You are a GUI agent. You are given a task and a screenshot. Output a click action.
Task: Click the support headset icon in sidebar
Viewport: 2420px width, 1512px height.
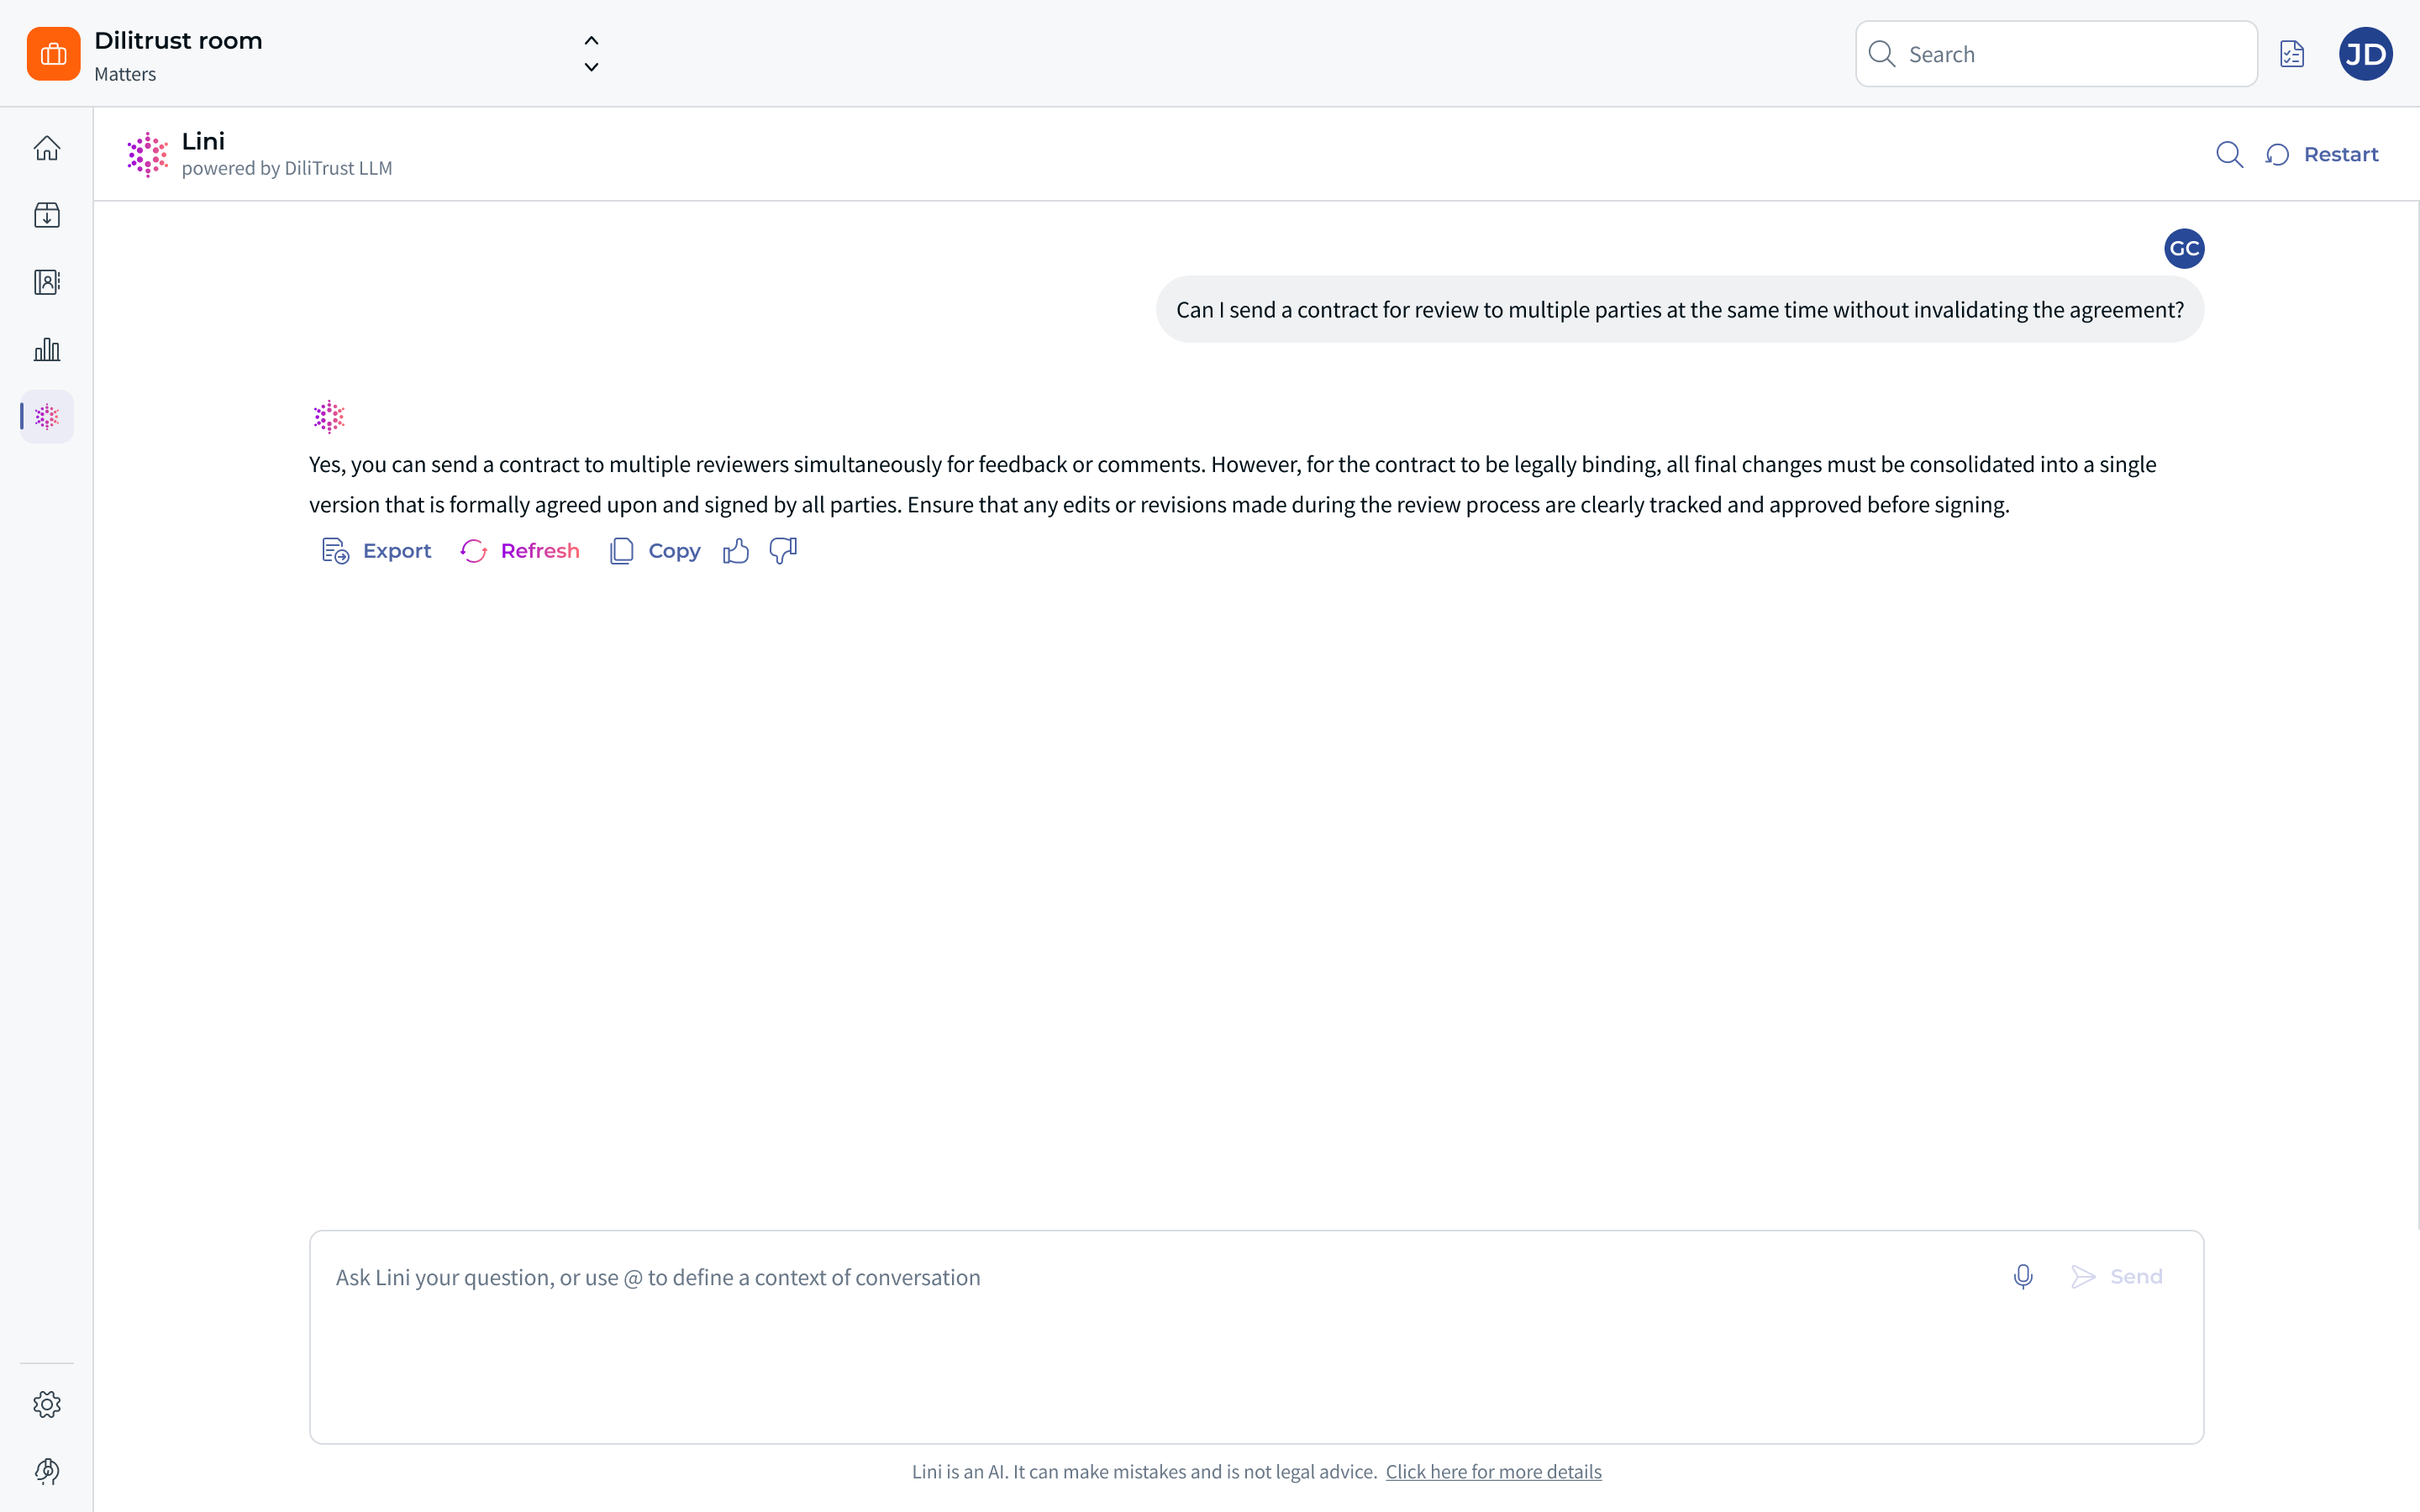tap(47, 1471)
